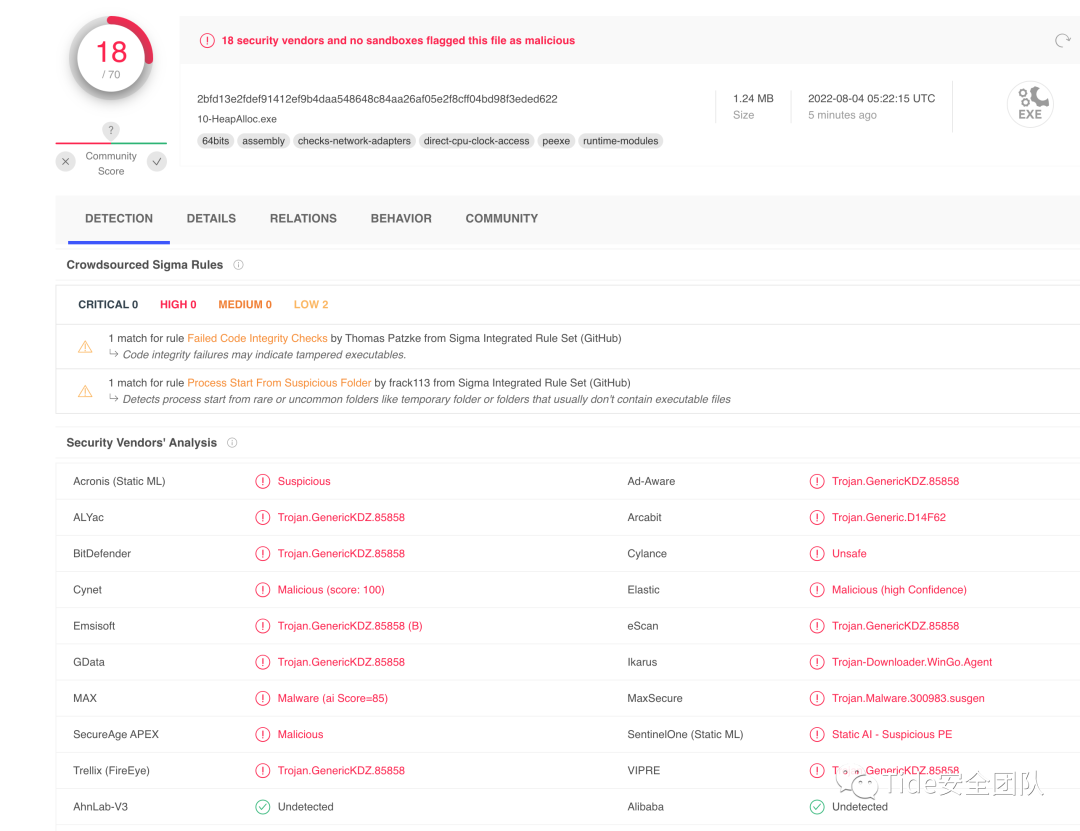This screenshot has width=1080, height=831.
Task: Click alert icon in Cynet row
Action: point(262,589)
